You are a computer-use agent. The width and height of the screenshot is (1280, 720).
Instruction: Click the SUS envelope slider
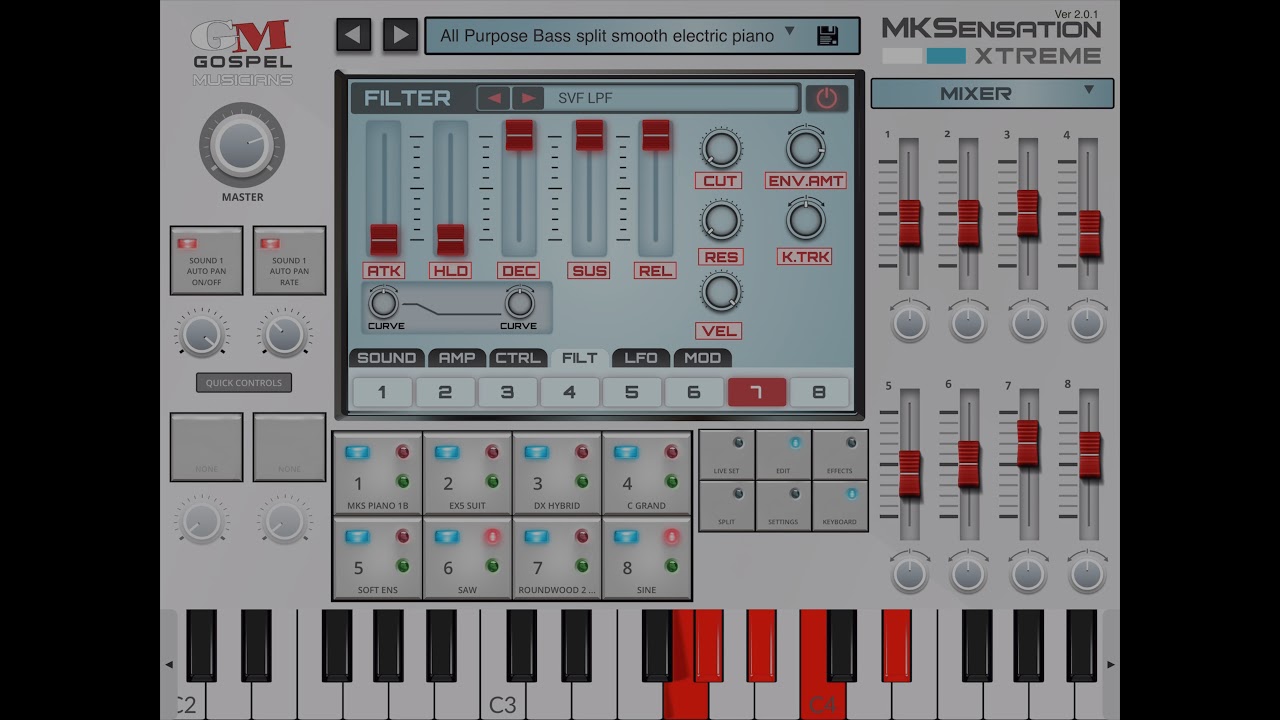coord(589,135)
